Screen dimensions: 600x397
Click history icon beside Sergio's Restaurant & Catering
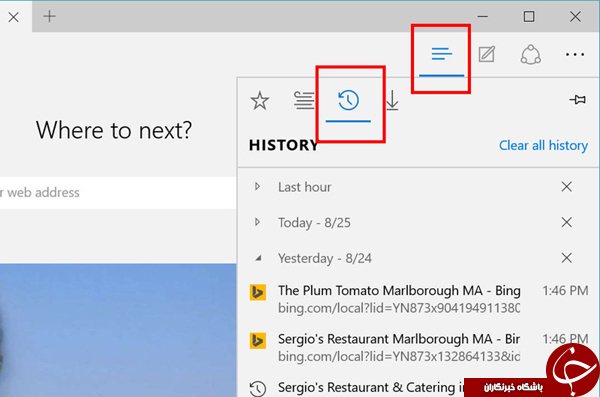point(258,389)
